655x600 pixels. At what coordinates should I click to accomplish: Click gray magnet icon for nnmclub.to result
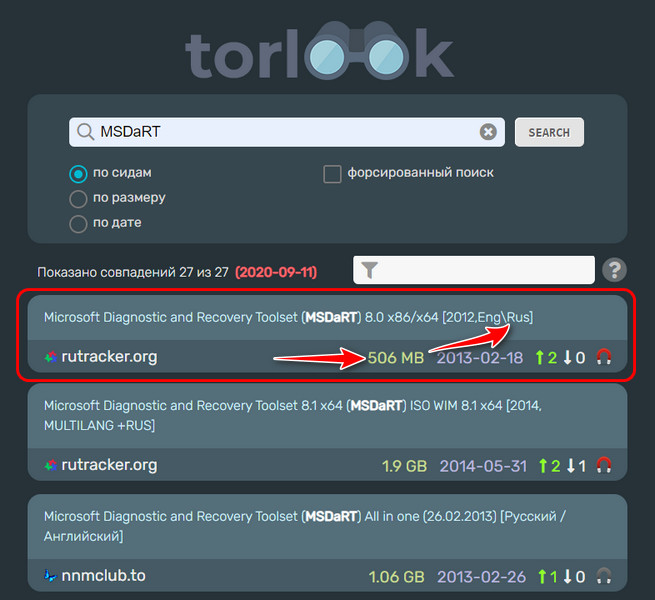[604, 576]
